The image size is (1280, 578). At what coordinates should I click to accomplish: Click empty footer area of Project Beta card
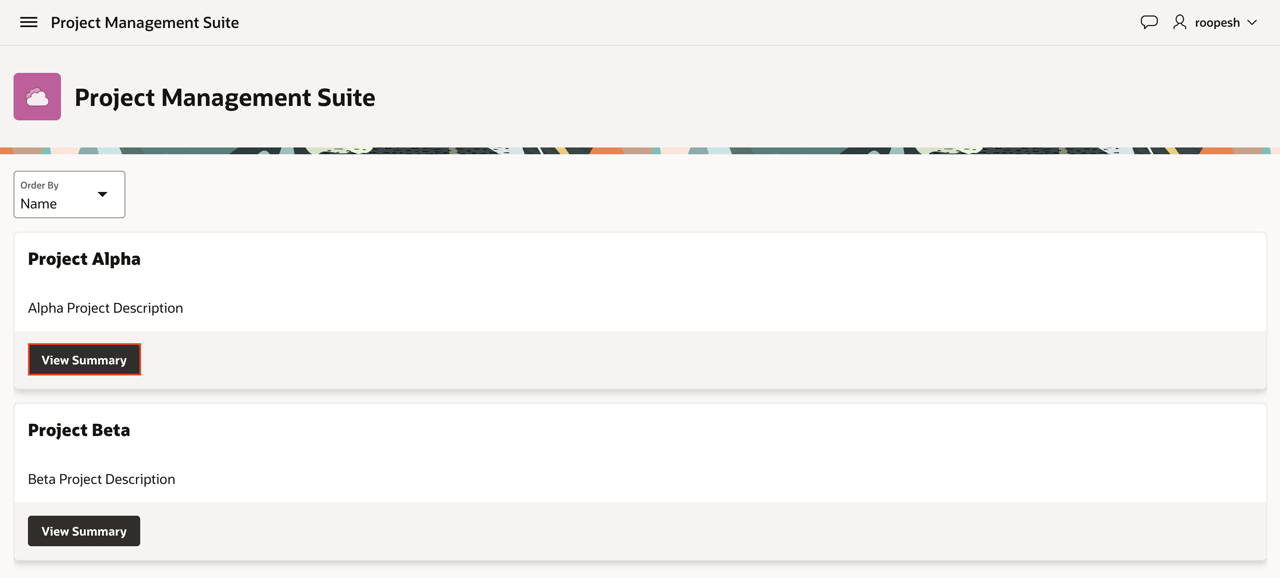click(700, 531)
